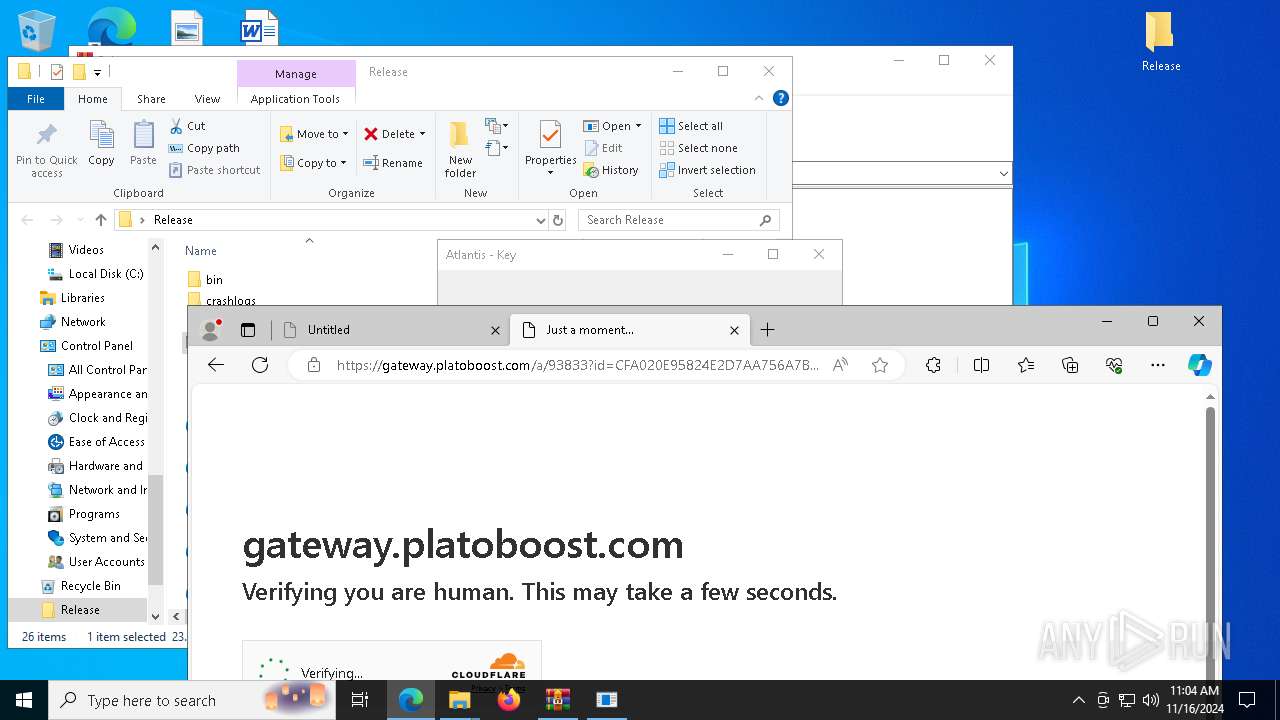Select User Accounts tree item
The height and width of the screenshot is (720, 1280).
(96, 562)
